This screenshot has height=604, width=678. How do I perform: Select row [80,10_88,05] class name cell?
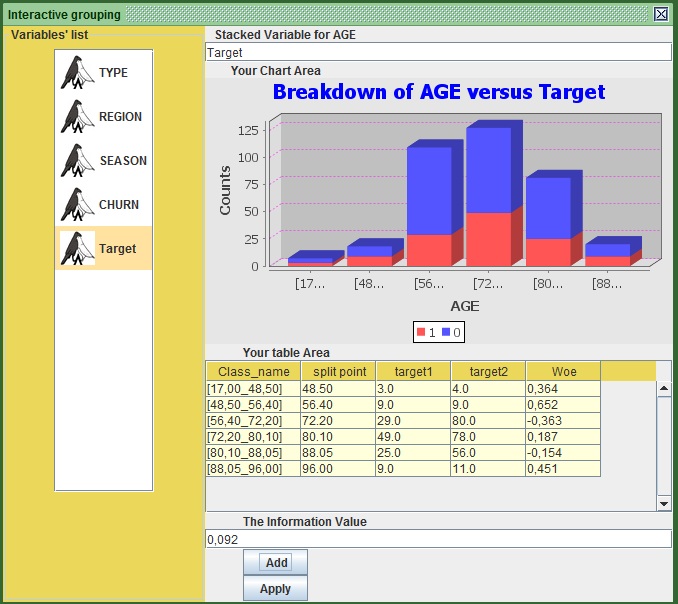(253, 453)
